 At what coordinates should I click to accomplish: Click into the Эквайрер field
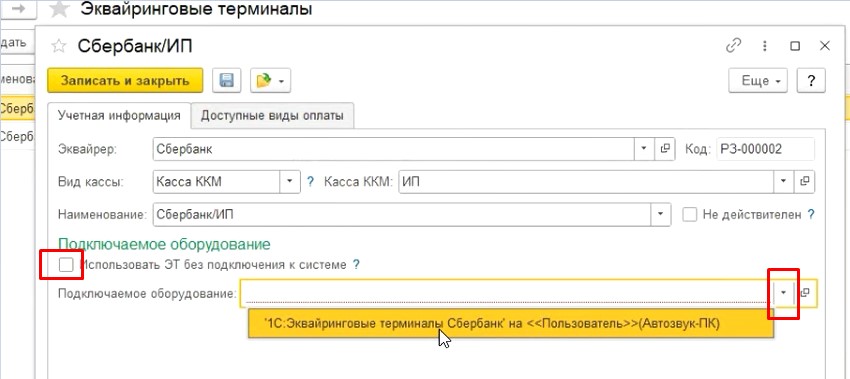click(394, 149)
